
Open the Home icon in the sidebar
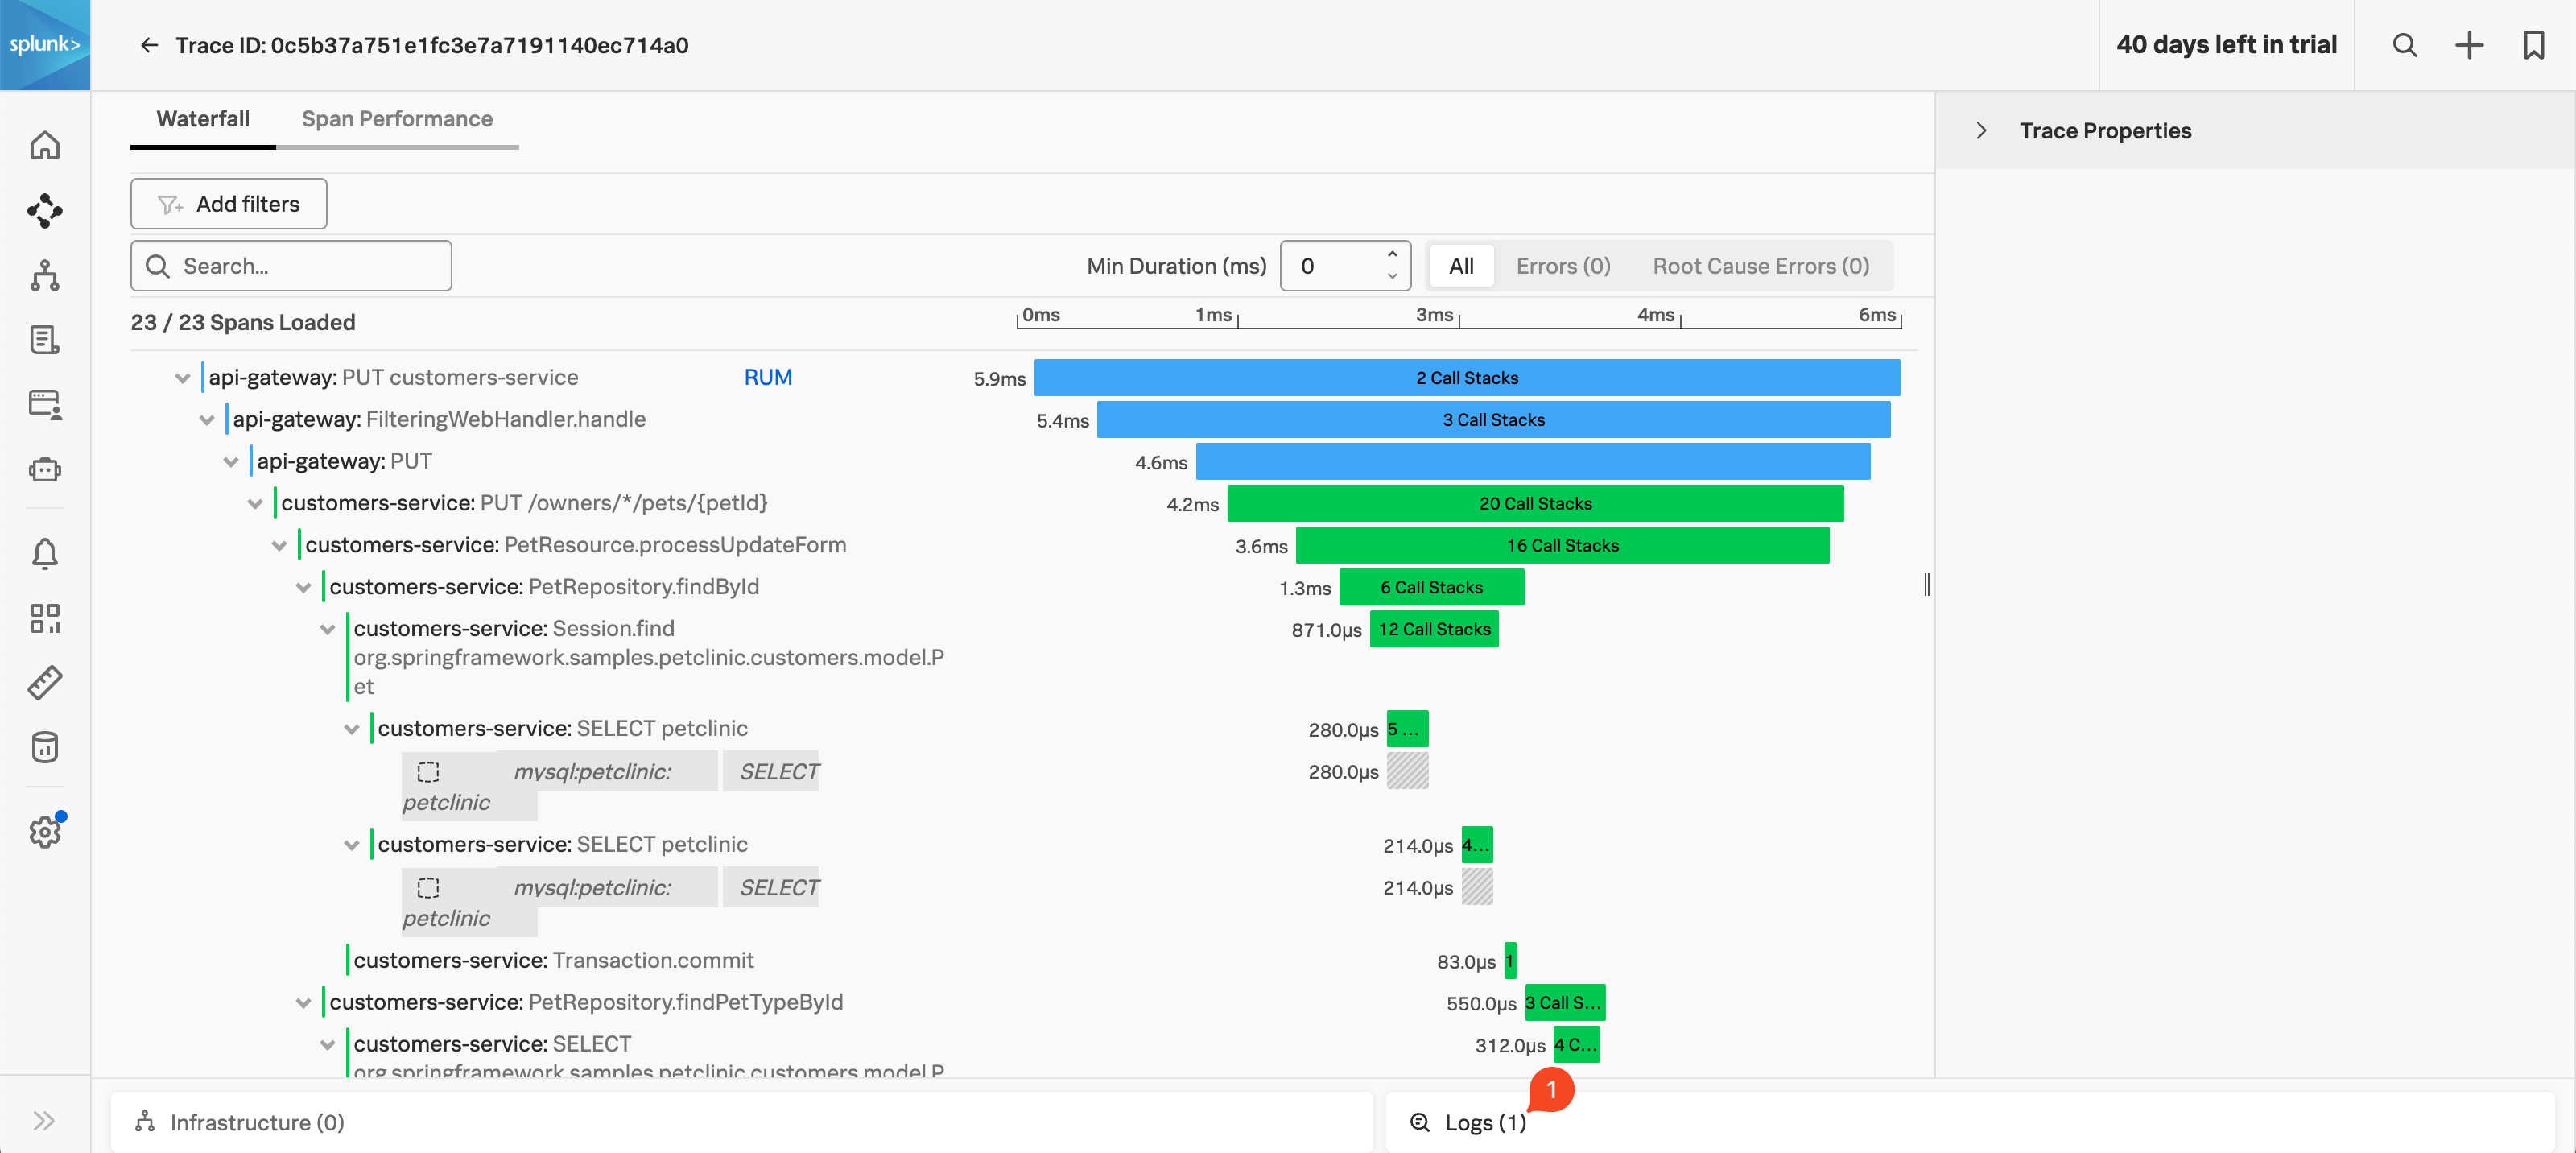[45, 146]
